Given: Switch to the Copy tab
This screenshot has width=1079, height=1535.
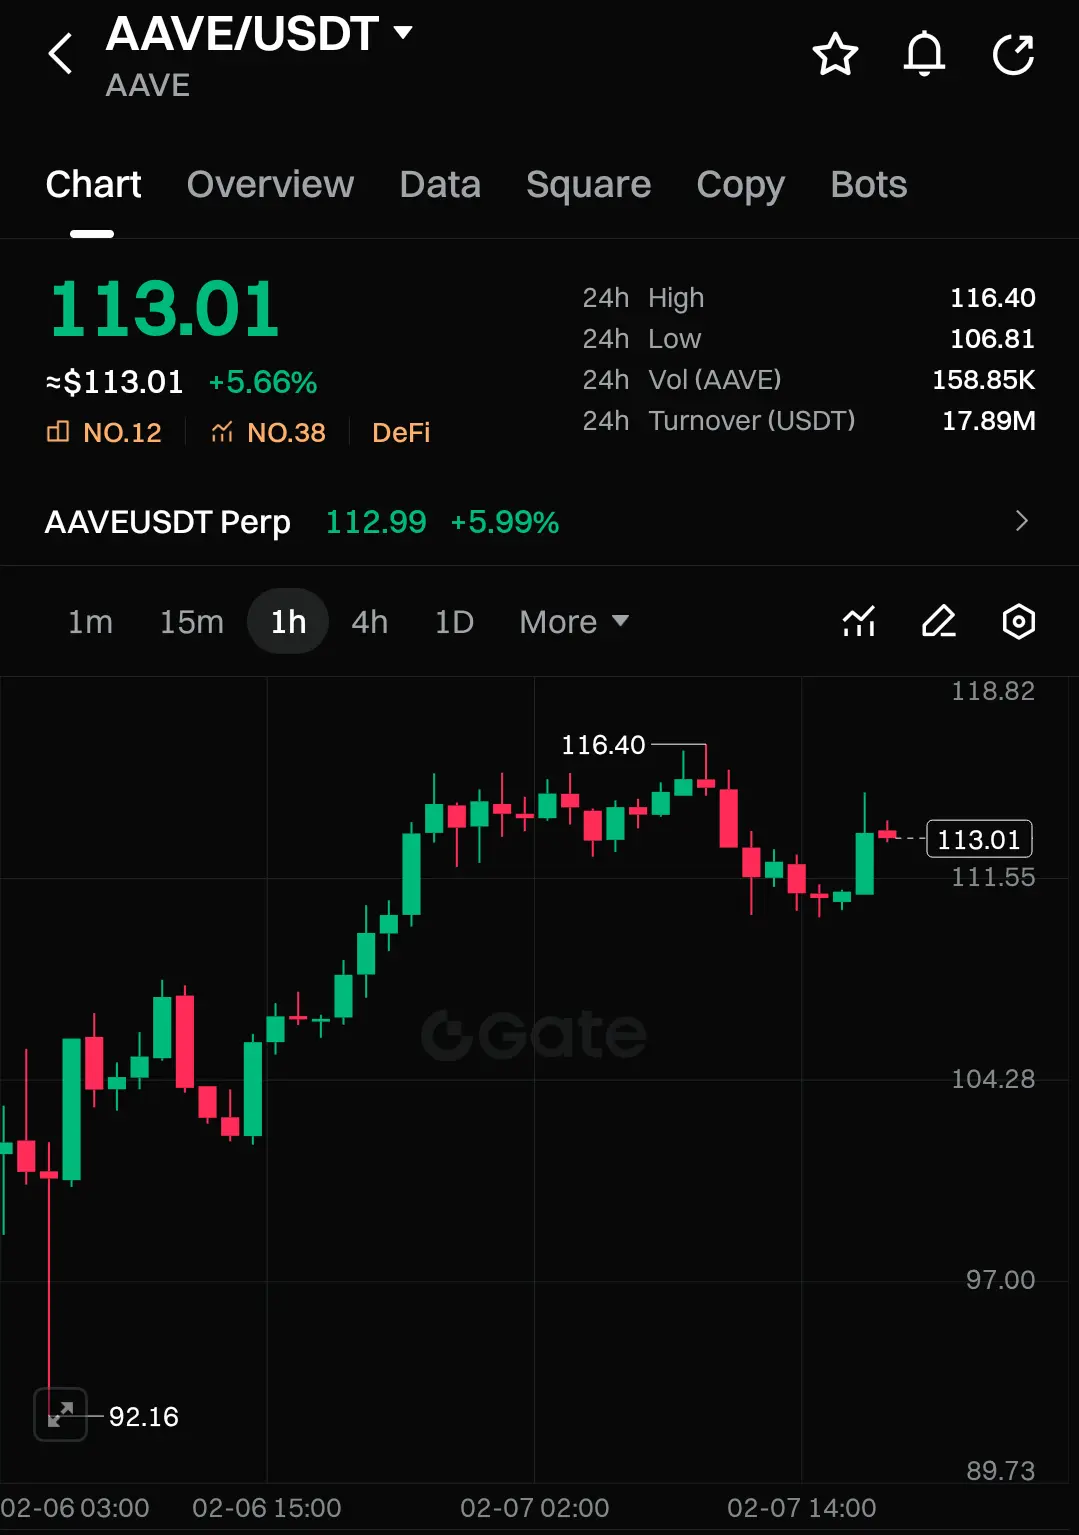Looking at the screenshot, I should pyautogui.click(x=740, y=186).
